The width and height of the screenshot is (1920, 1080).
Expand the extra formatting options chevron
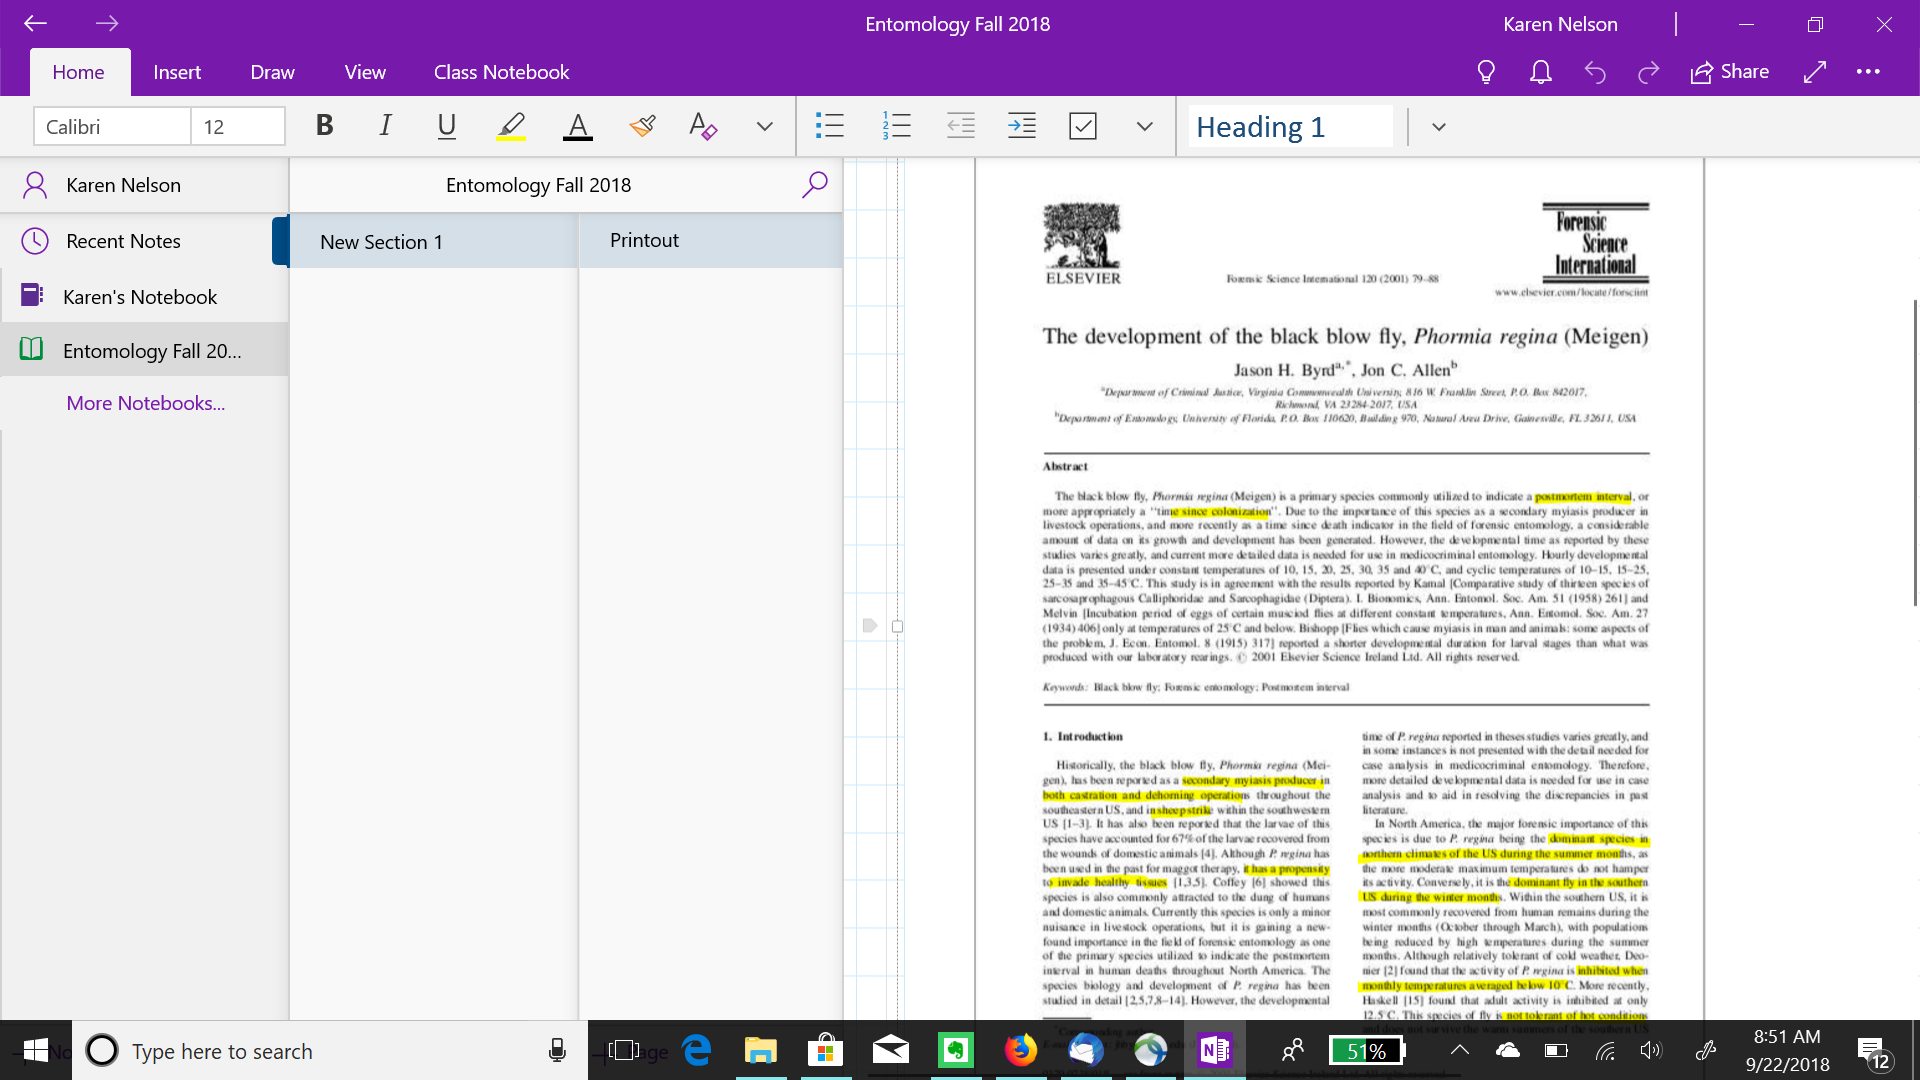coord(763,126)
